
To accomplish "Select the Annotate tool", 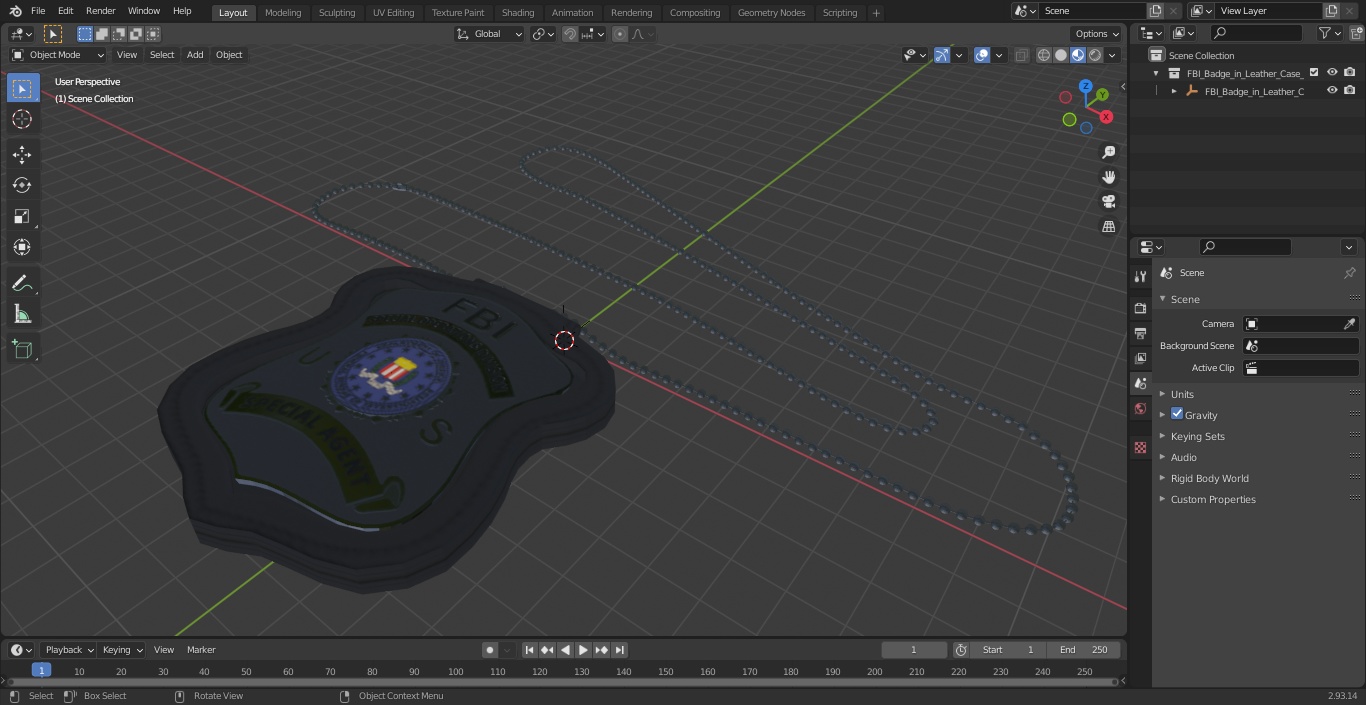I will [22, 284].
